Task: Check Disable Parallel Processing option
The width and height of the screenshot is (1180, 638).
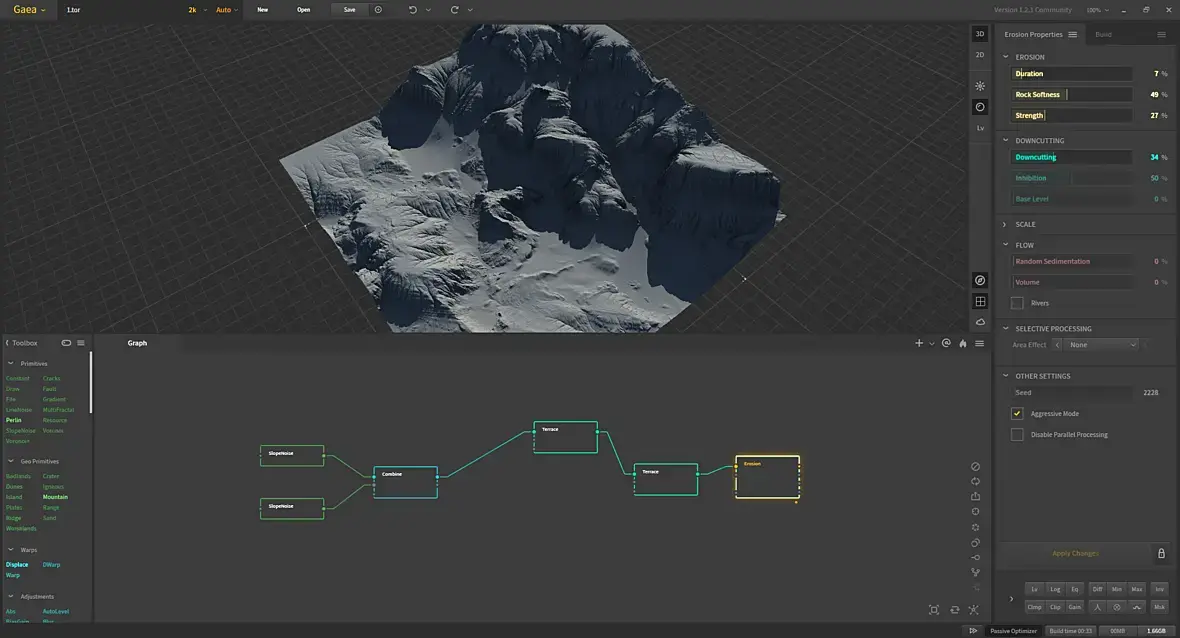Action: (1017, 435)
